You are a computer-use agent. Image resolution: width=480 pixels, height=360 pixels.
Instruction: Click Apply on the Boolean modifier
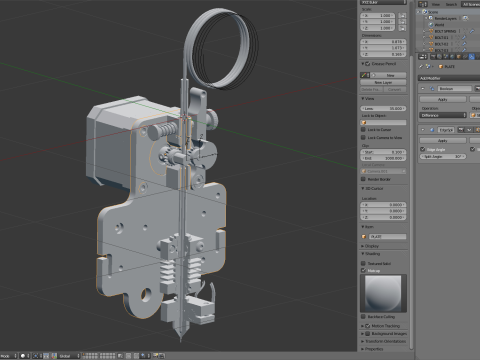[443, 99]
